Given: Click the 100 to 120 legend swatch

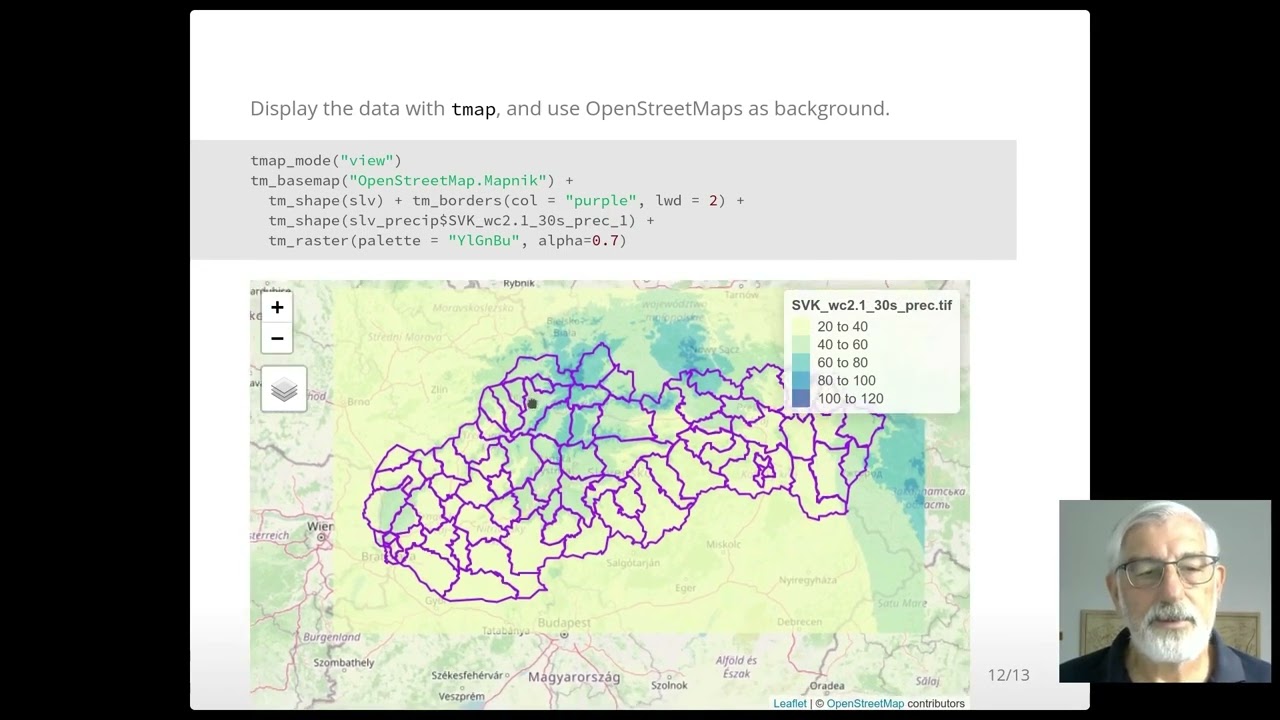Looking at the screenshot, I should (801, 399).
